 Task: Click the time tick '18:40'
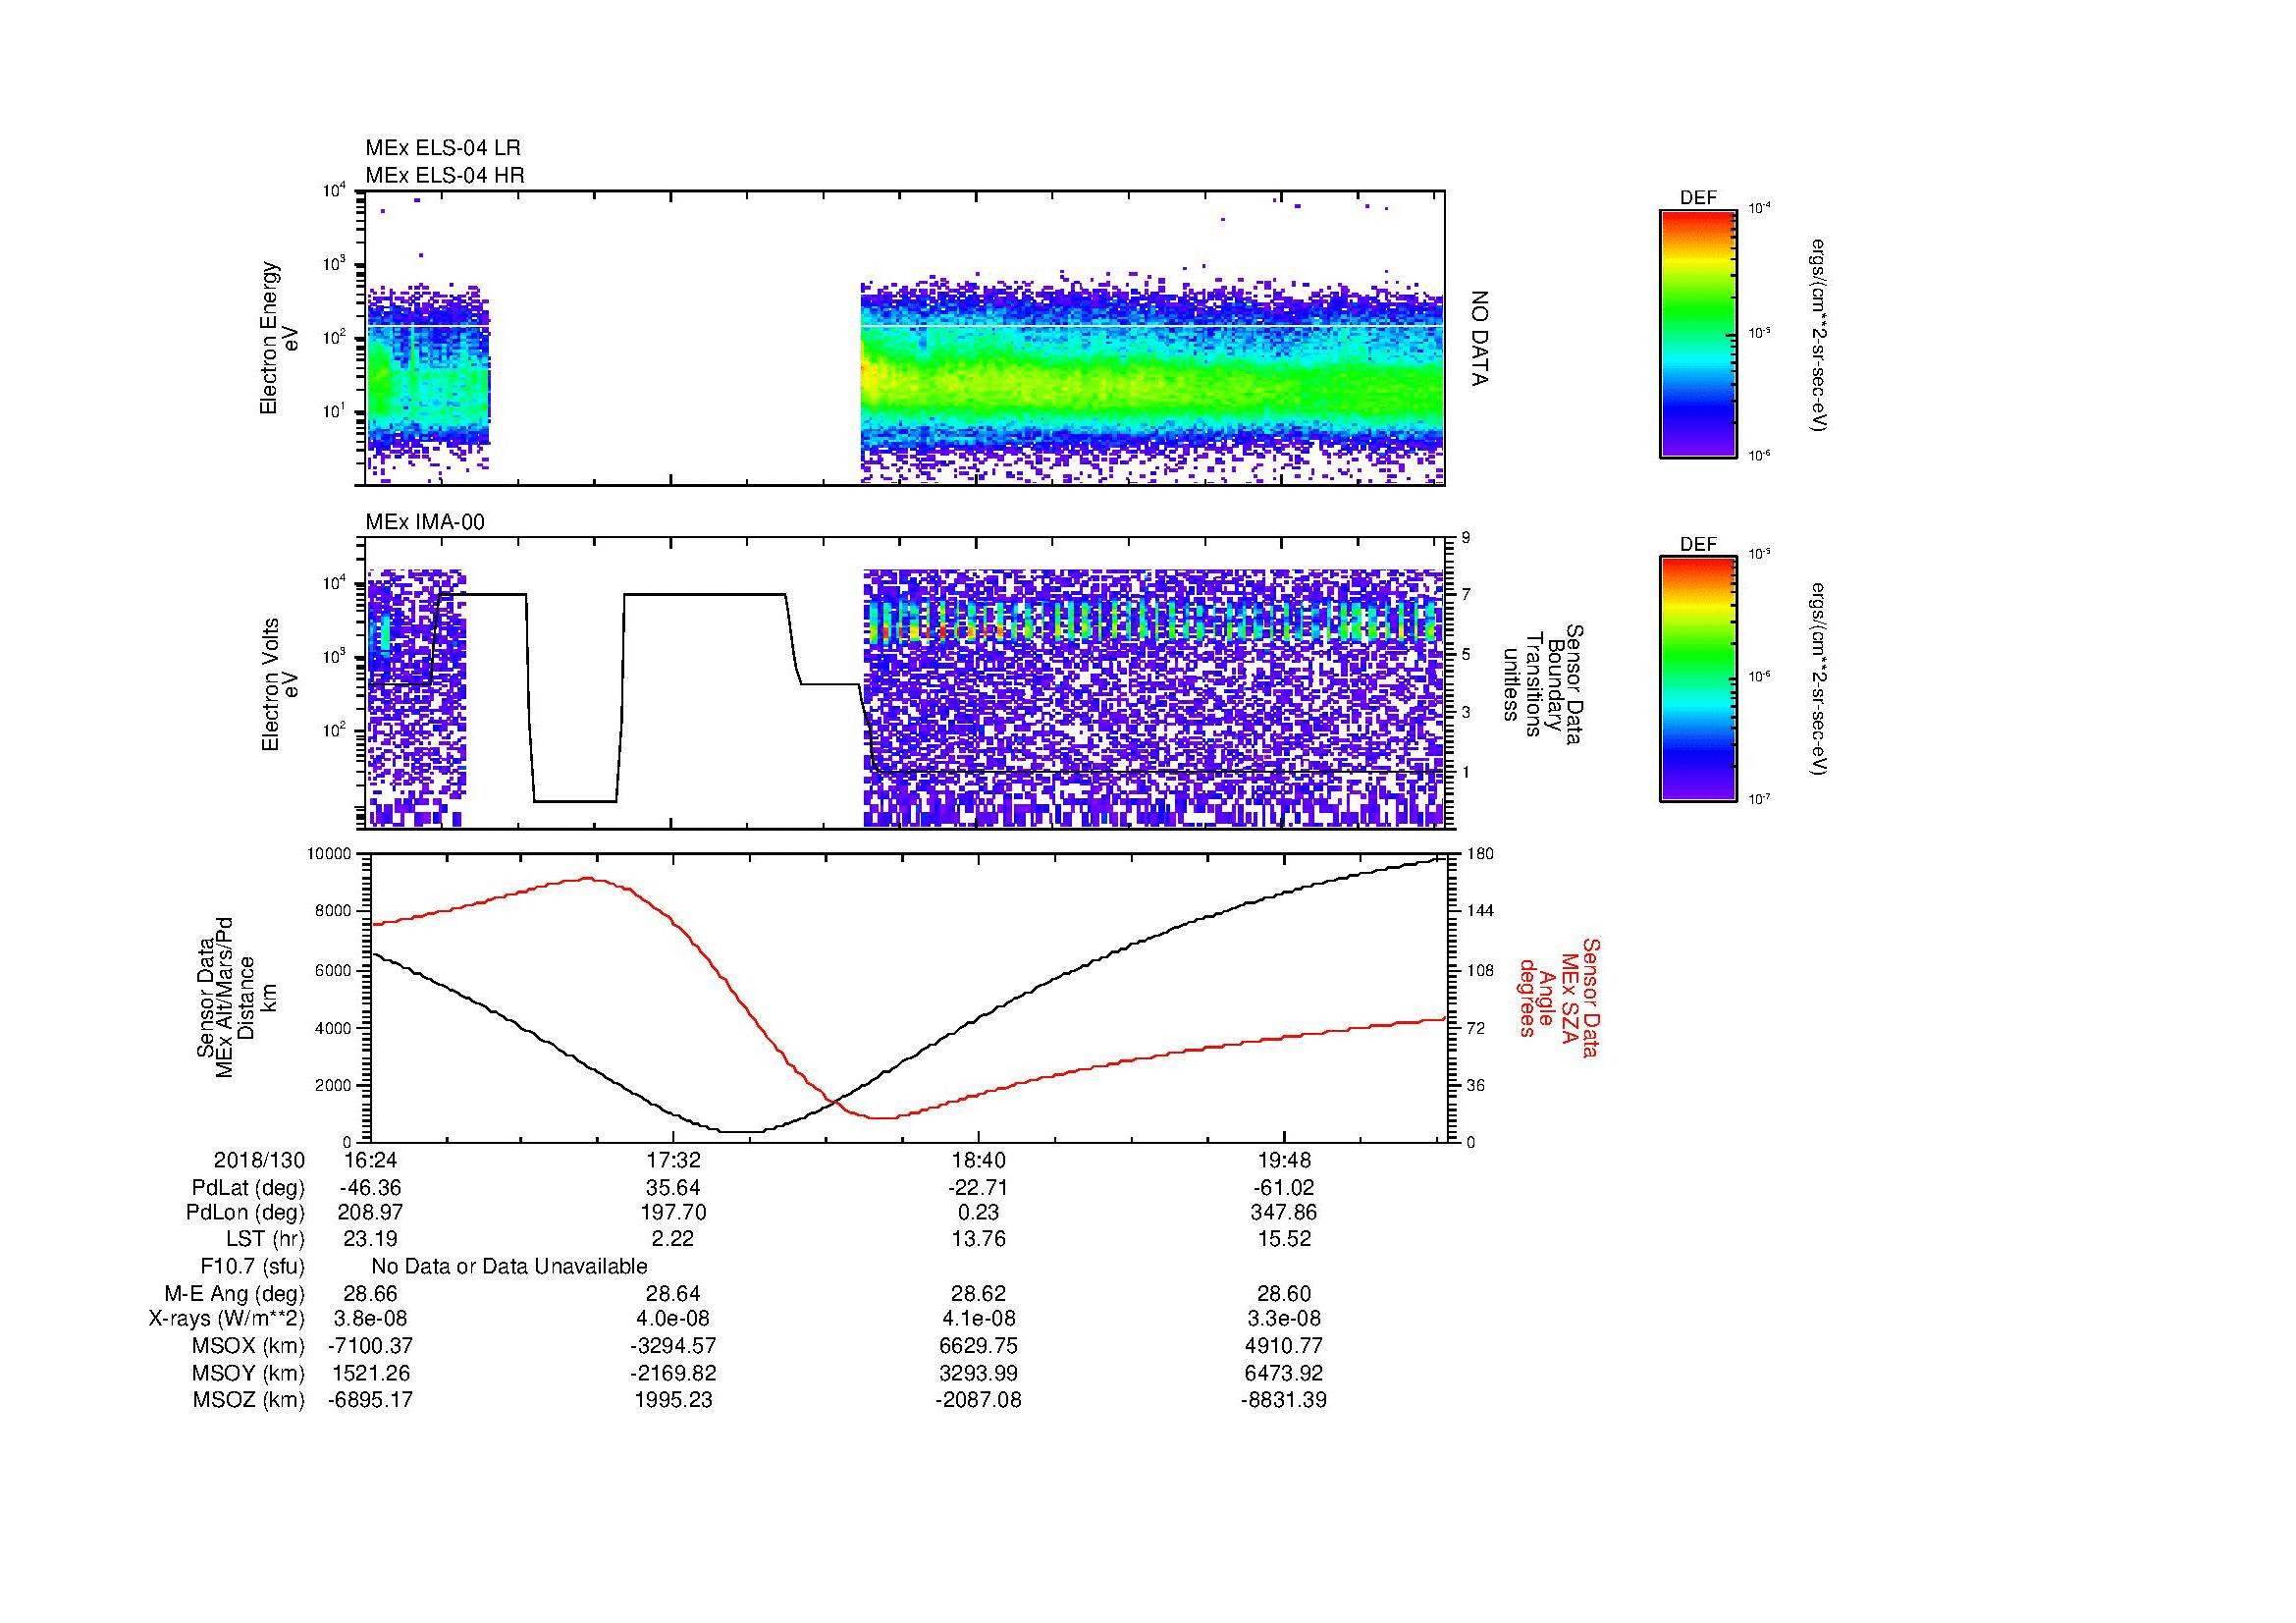point(979,1160)
